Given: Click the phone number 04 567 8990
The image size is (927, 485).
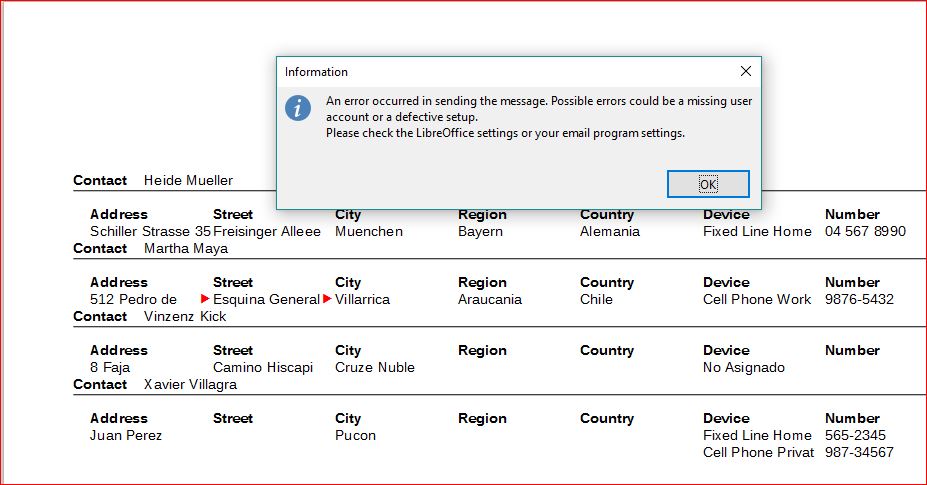Looking at the screenshot, I should (865, 232).
